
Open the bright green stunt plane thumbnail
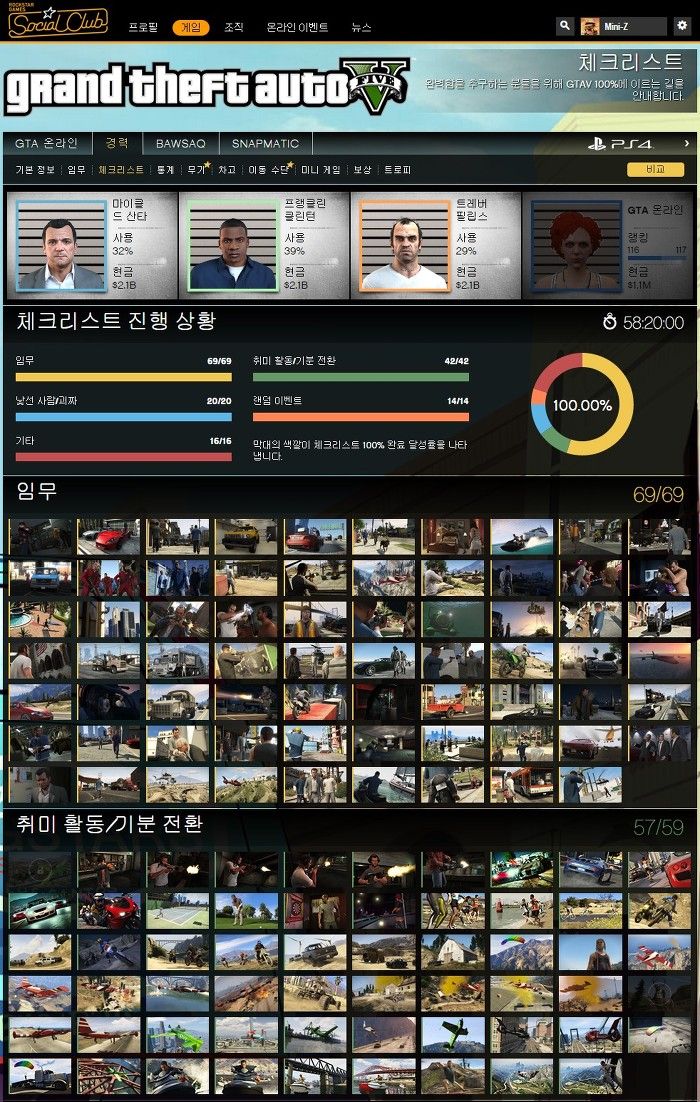tap(177, 1035)
